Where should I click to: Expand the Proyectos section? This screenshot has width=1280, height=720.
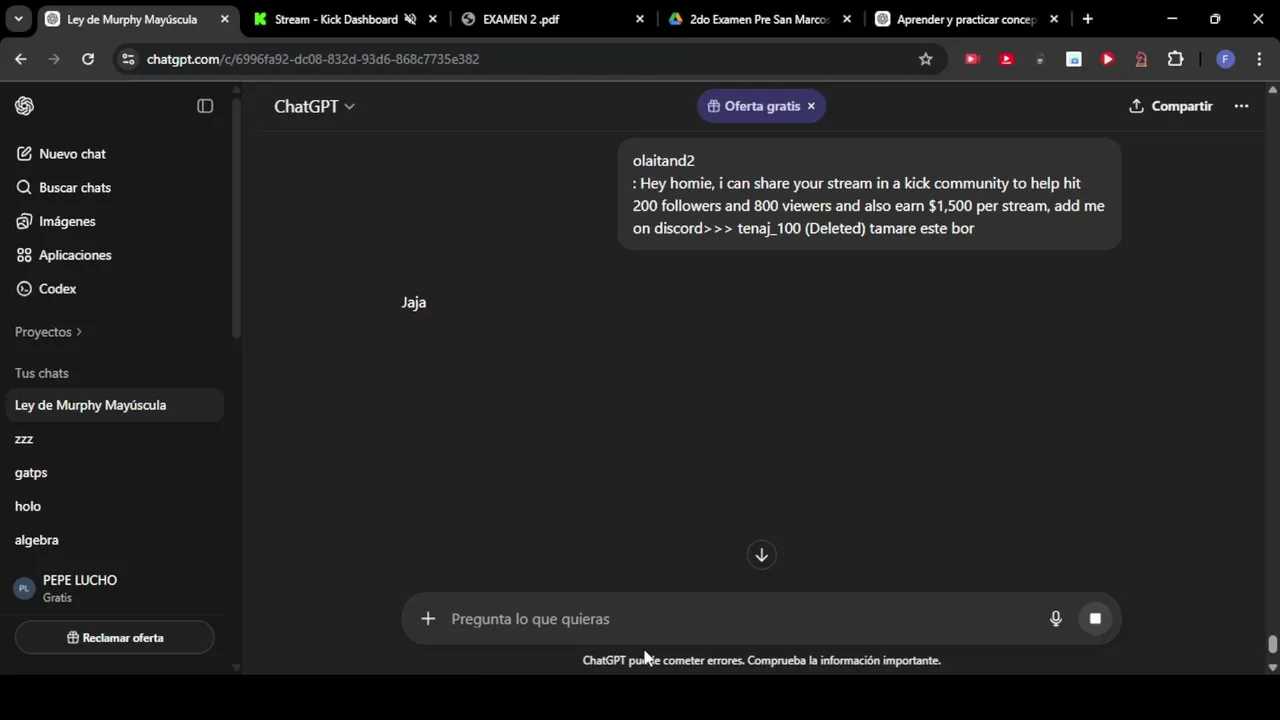click(48, 332)
